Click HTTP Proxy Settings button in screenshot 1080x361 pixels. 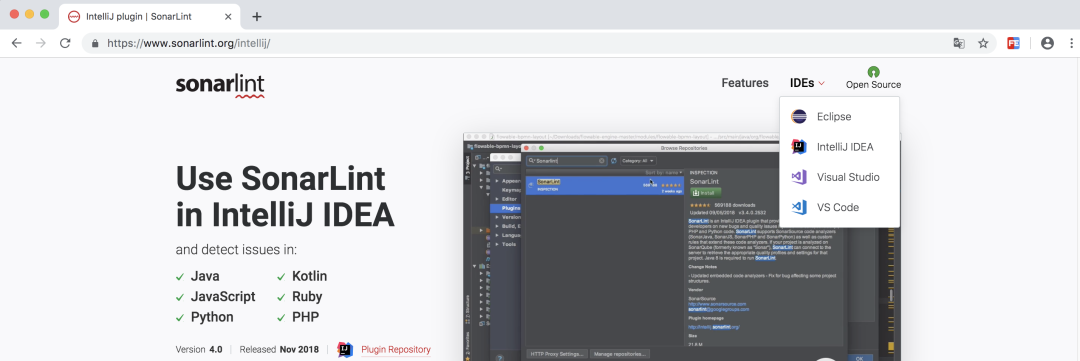(x=557, y=353)
